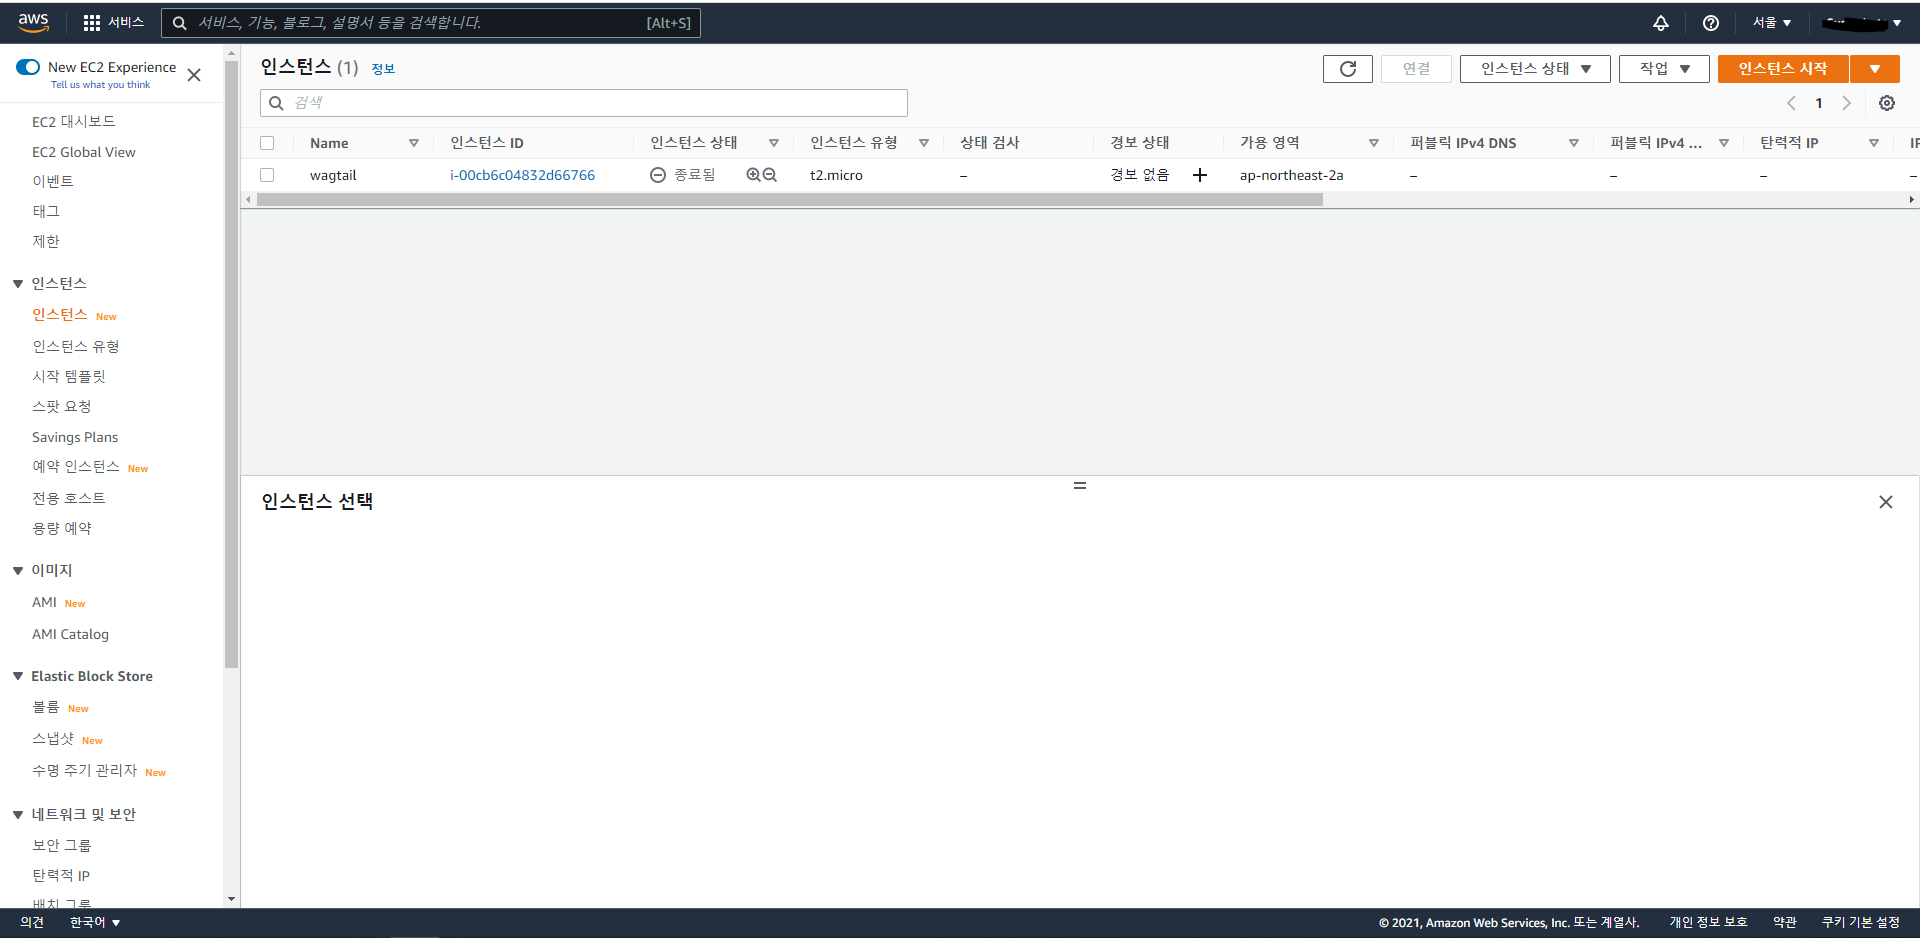Open 보안 그룹 in sidebar
1920x938 pixels.
(62, 845)
